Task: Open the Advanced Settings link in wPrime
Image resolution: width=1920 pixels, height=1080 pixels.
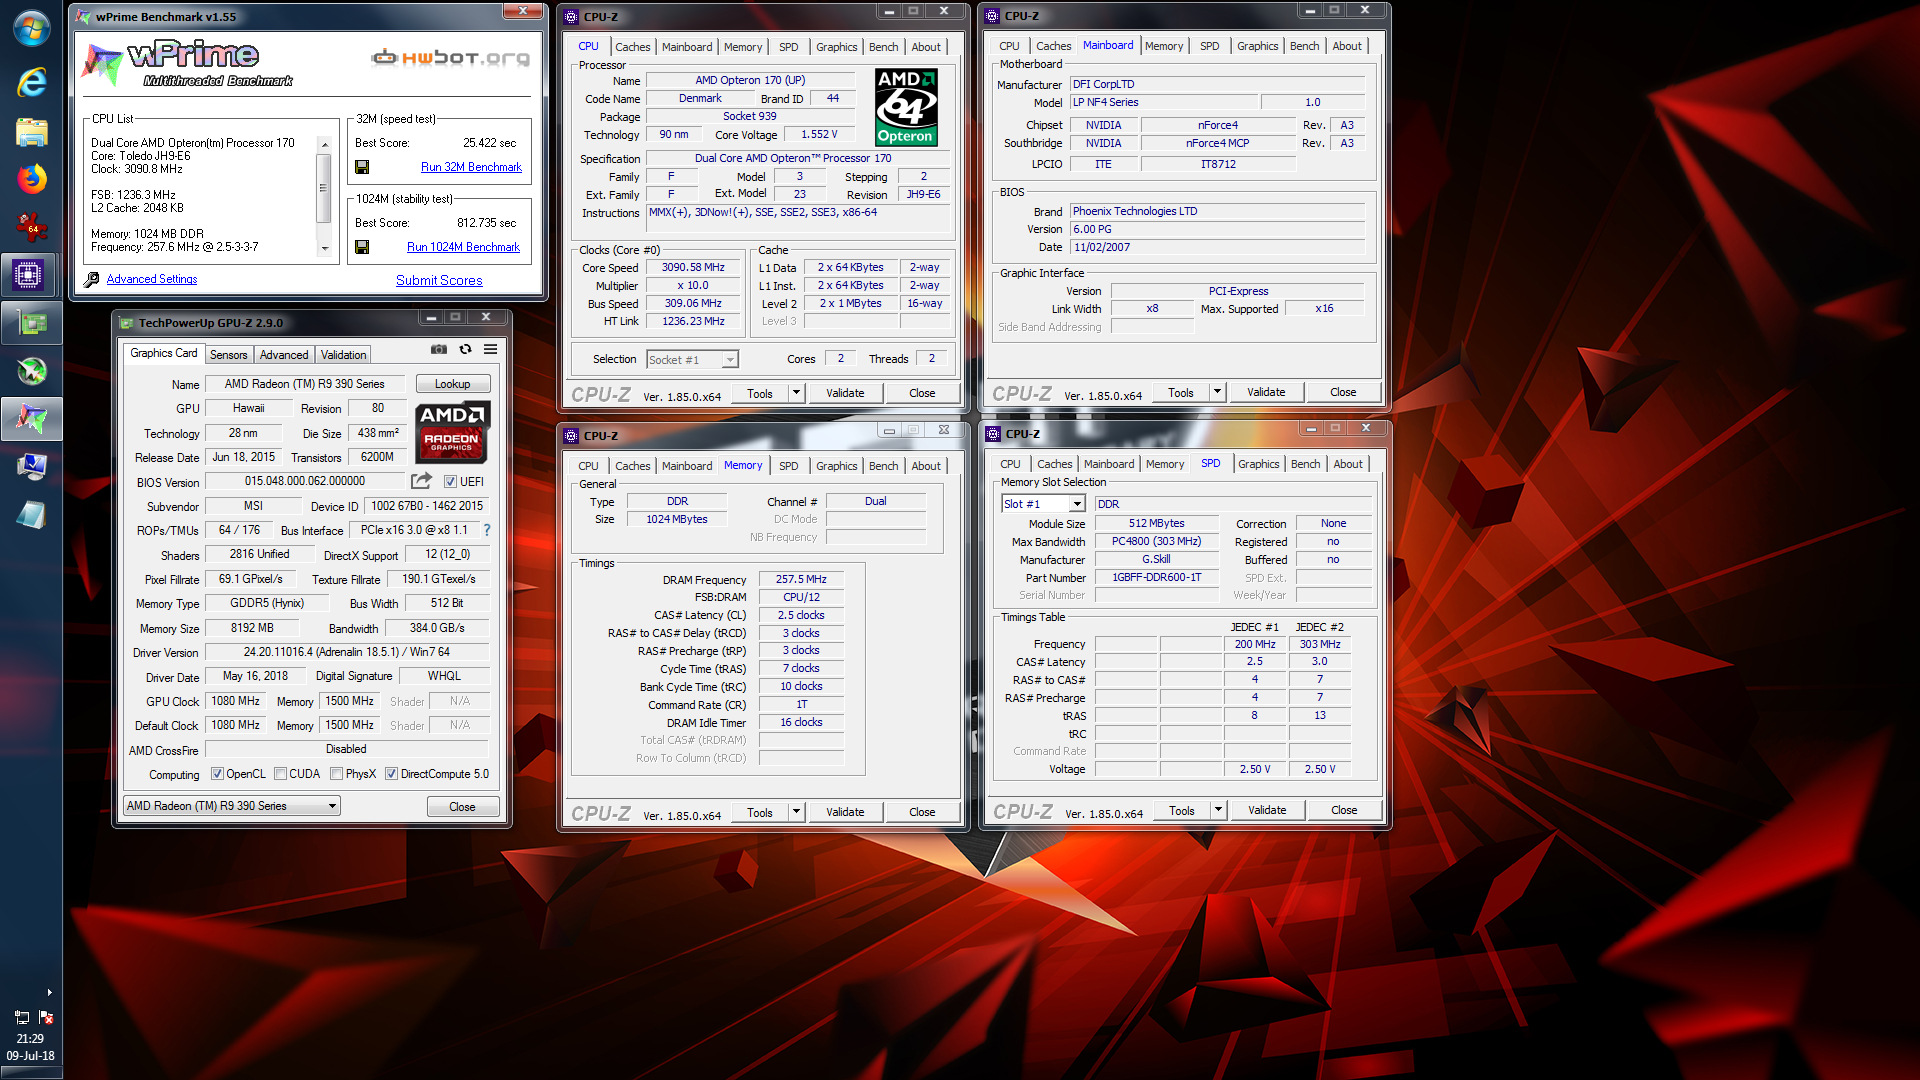Action: point(152,279)
